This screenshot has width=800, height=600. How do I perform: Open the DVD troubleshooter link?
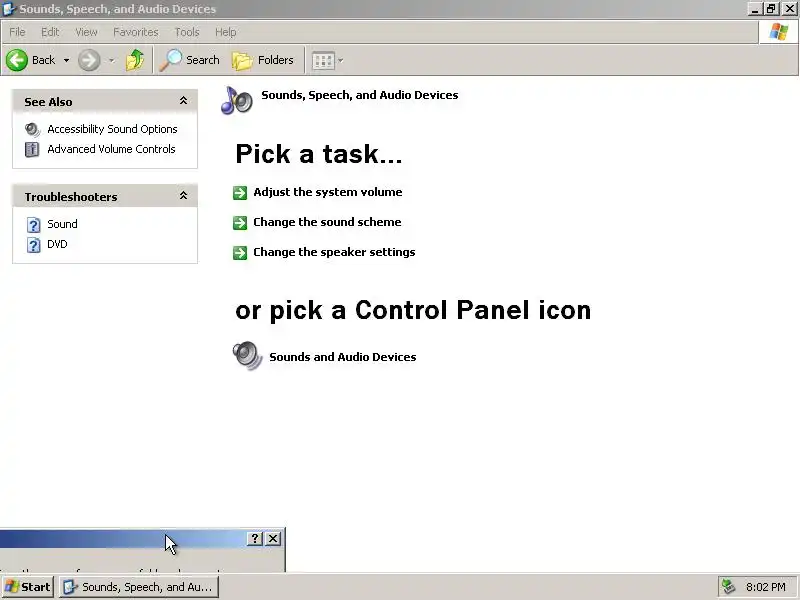(57, 244)
